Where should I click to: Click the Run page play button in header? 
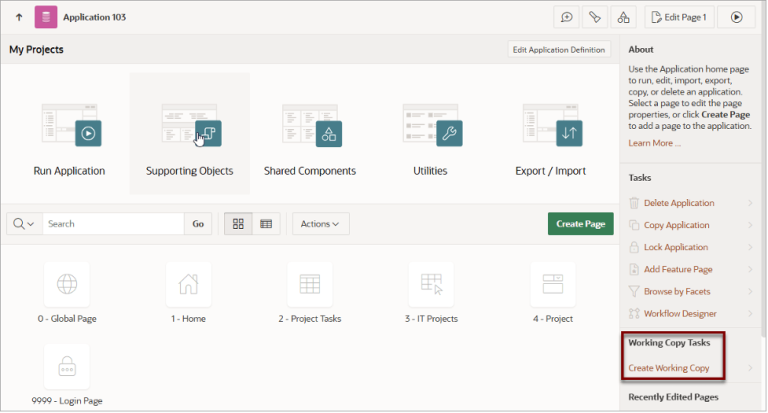point(736,17)
